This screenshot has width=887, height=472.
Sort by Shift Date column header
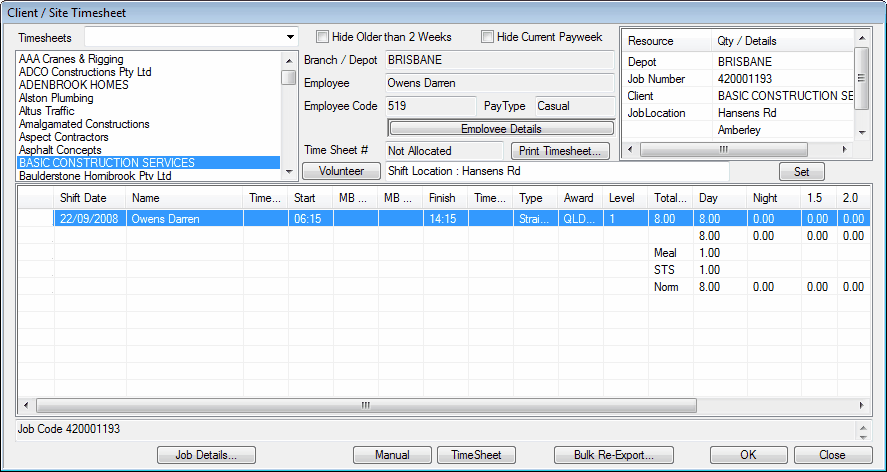(x=83, y=198)
